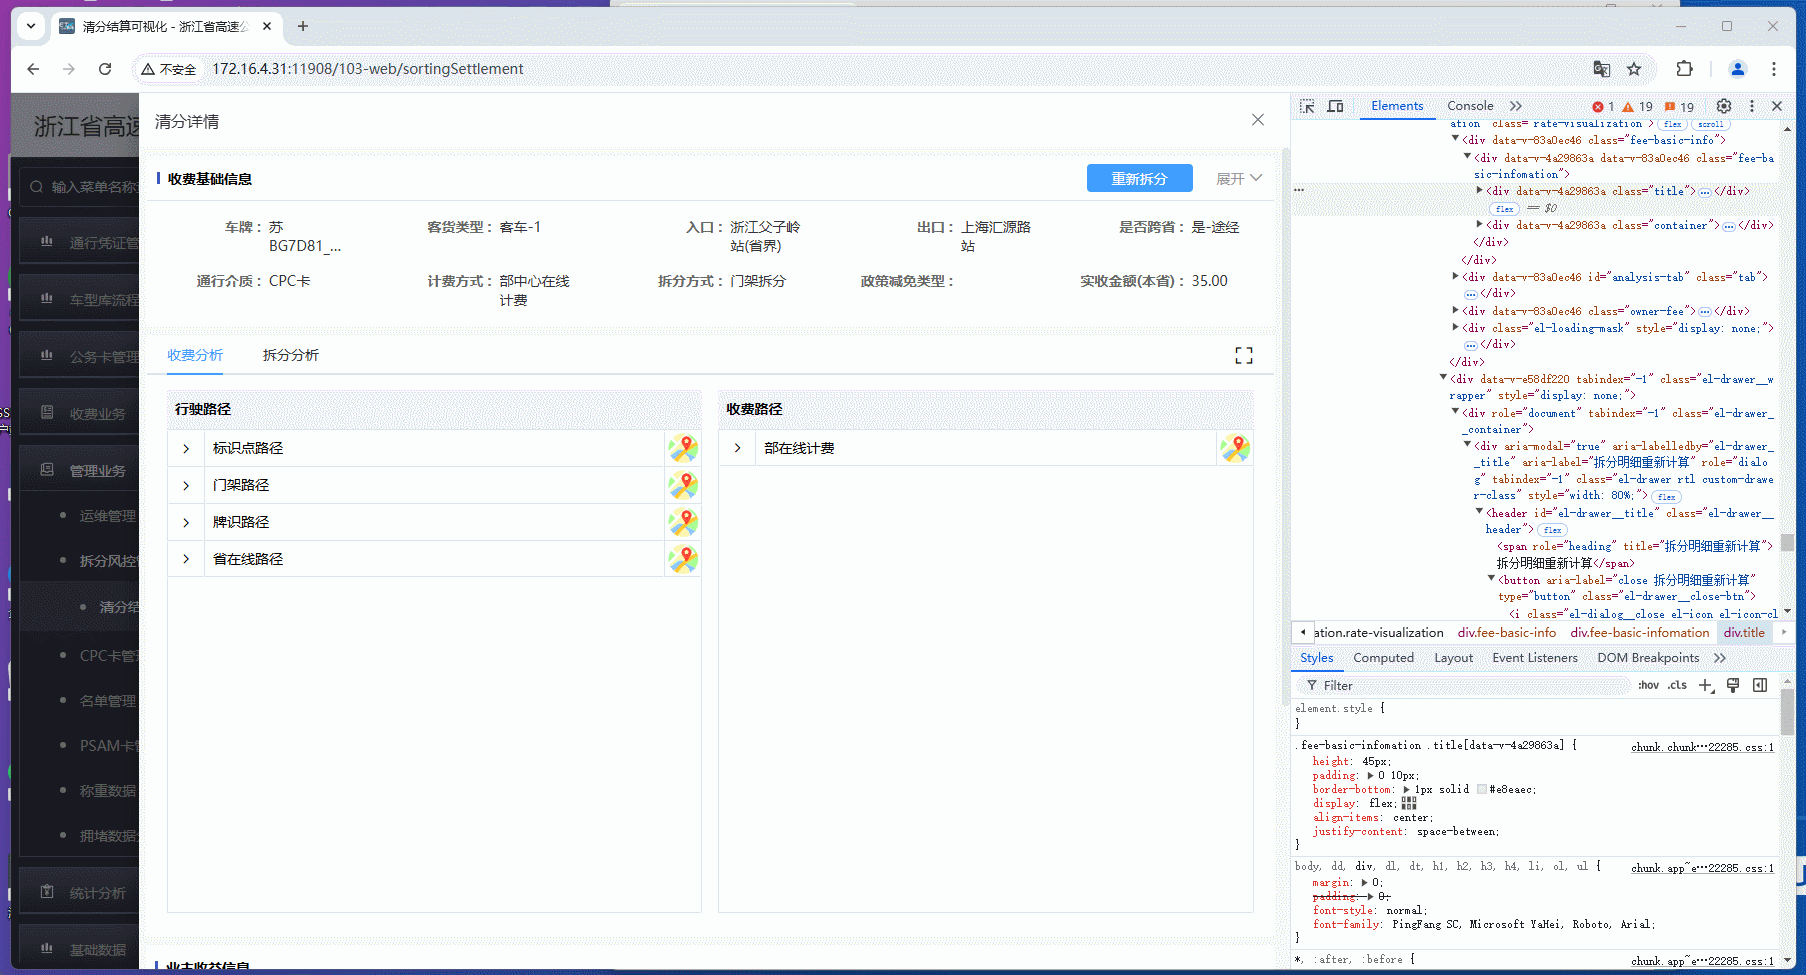Expand the div class="container" DOM node
The height and width of the screenshot is (975, 1806).
pyautogui.click(x=1480, y=224)
